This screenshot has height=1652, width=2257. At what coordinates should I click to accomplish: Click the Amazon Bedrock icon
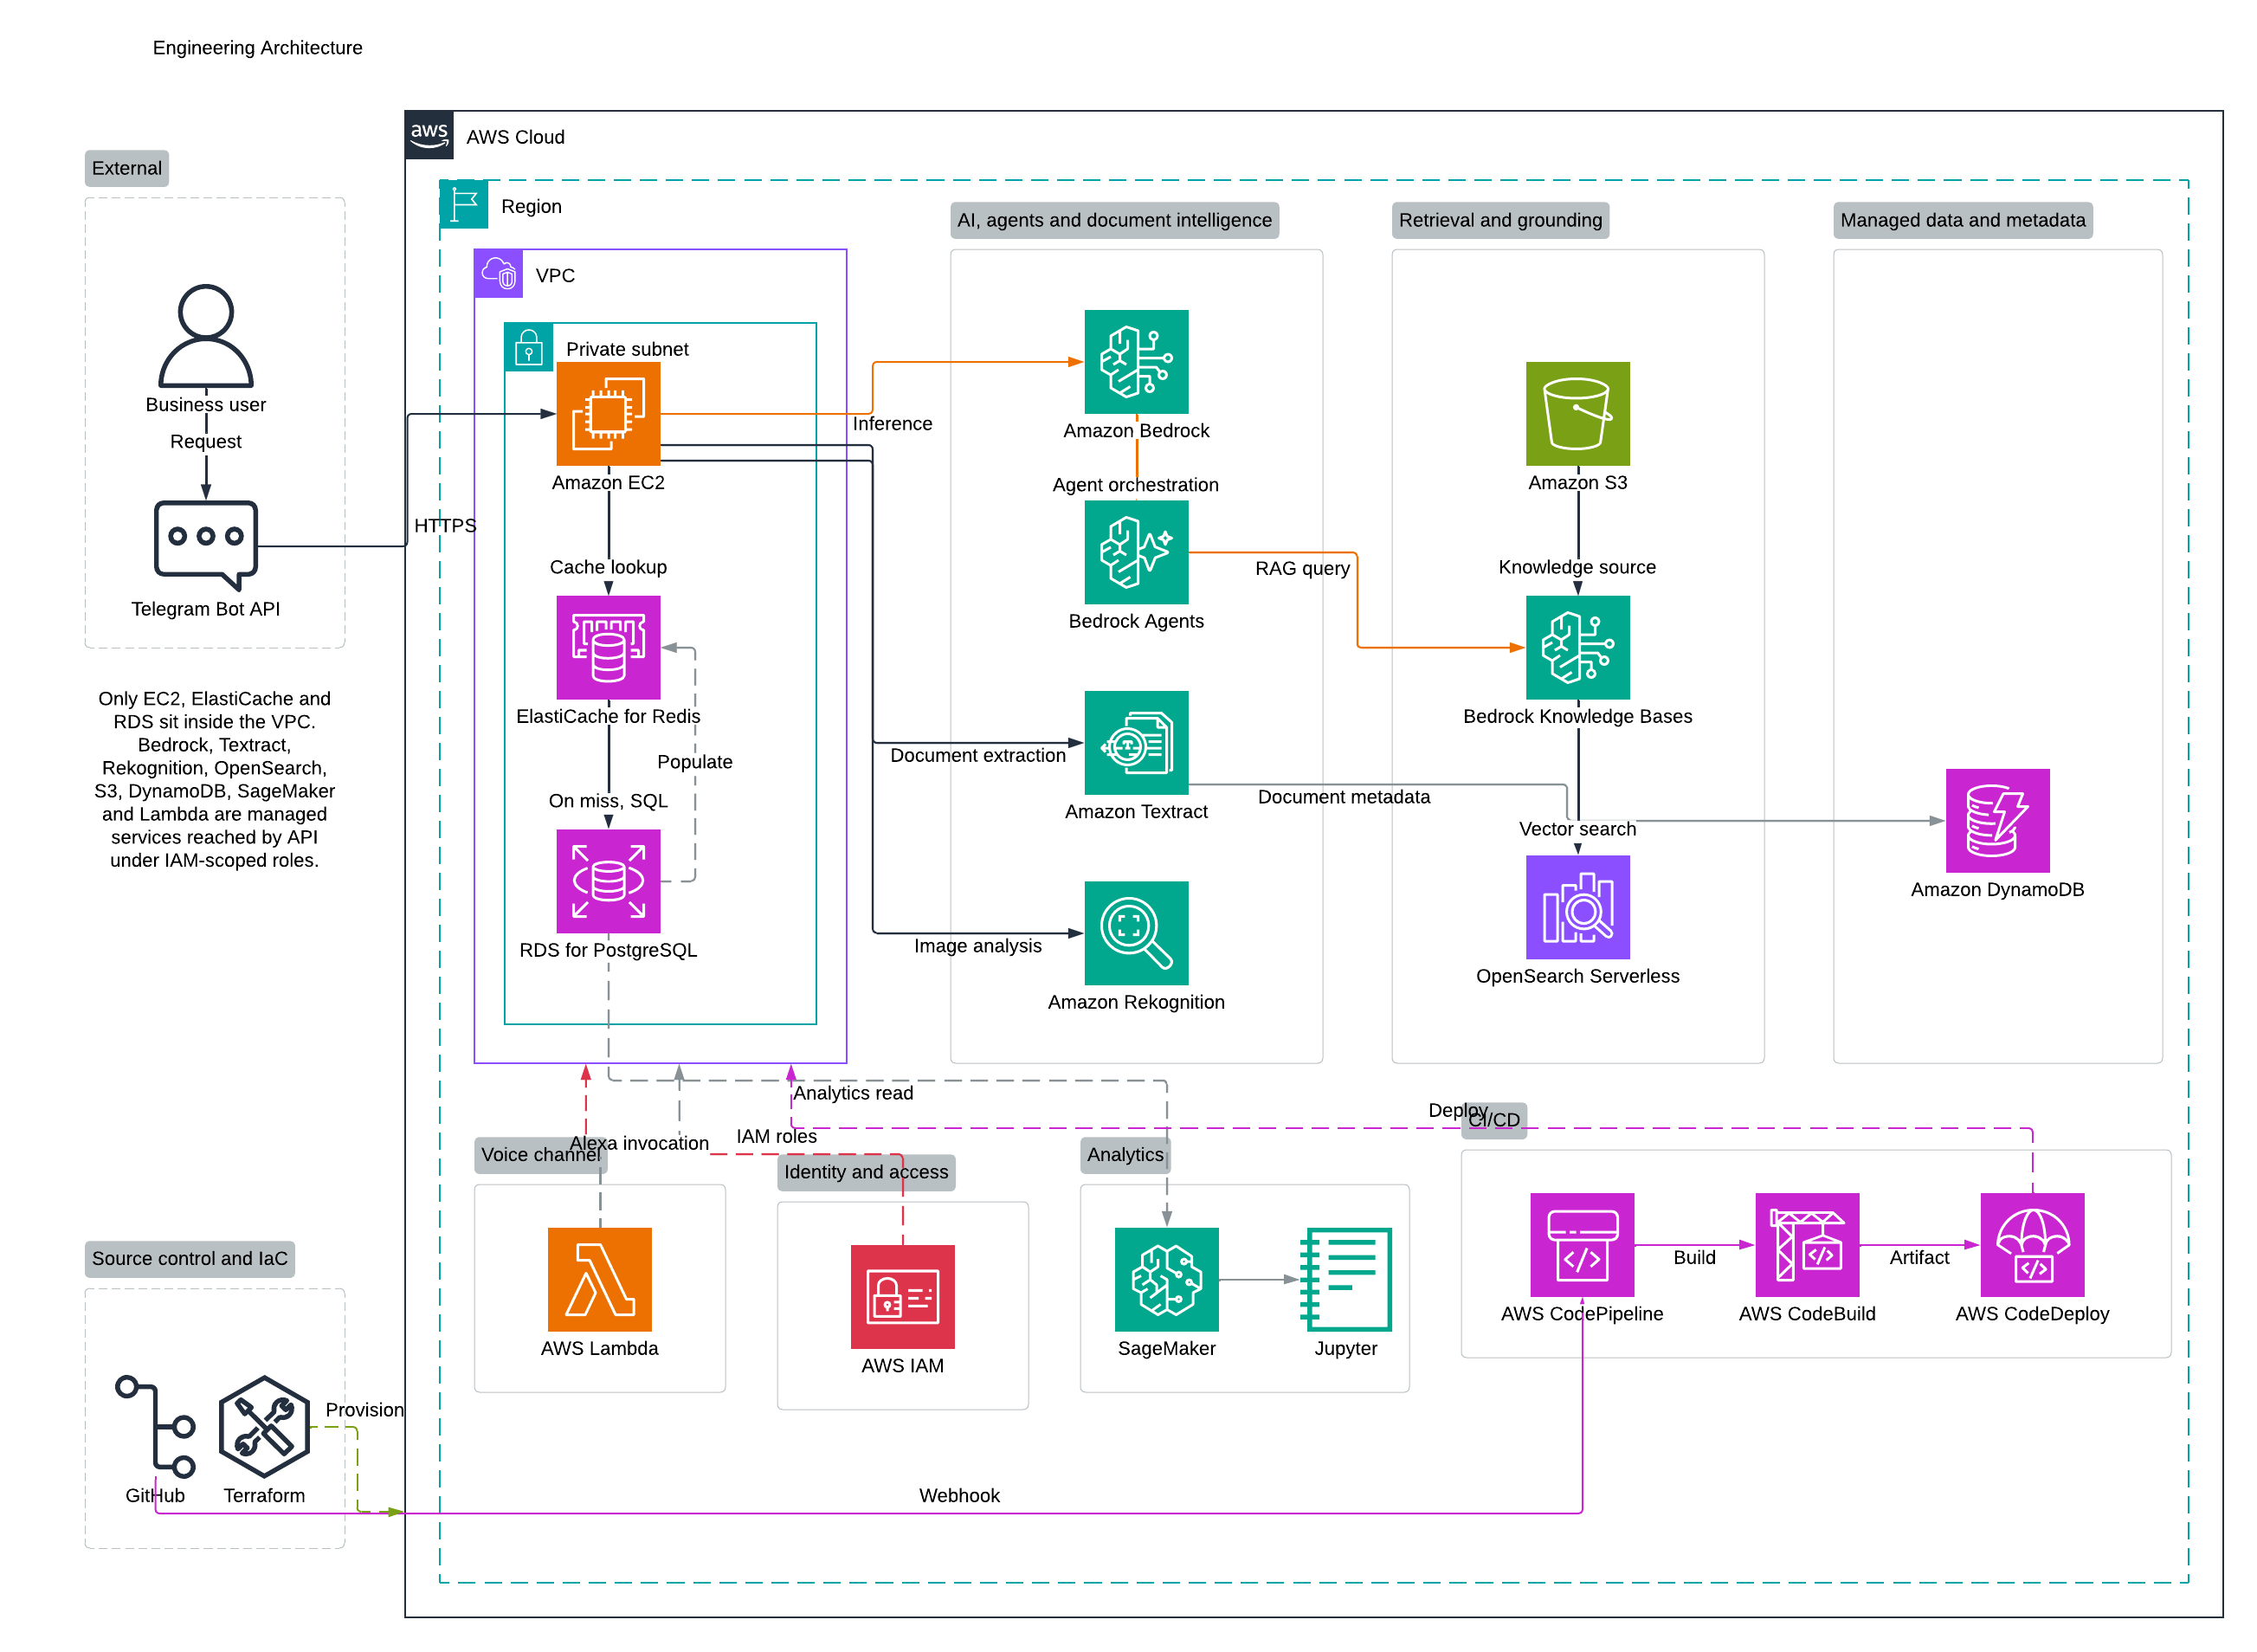(1136, 362)
